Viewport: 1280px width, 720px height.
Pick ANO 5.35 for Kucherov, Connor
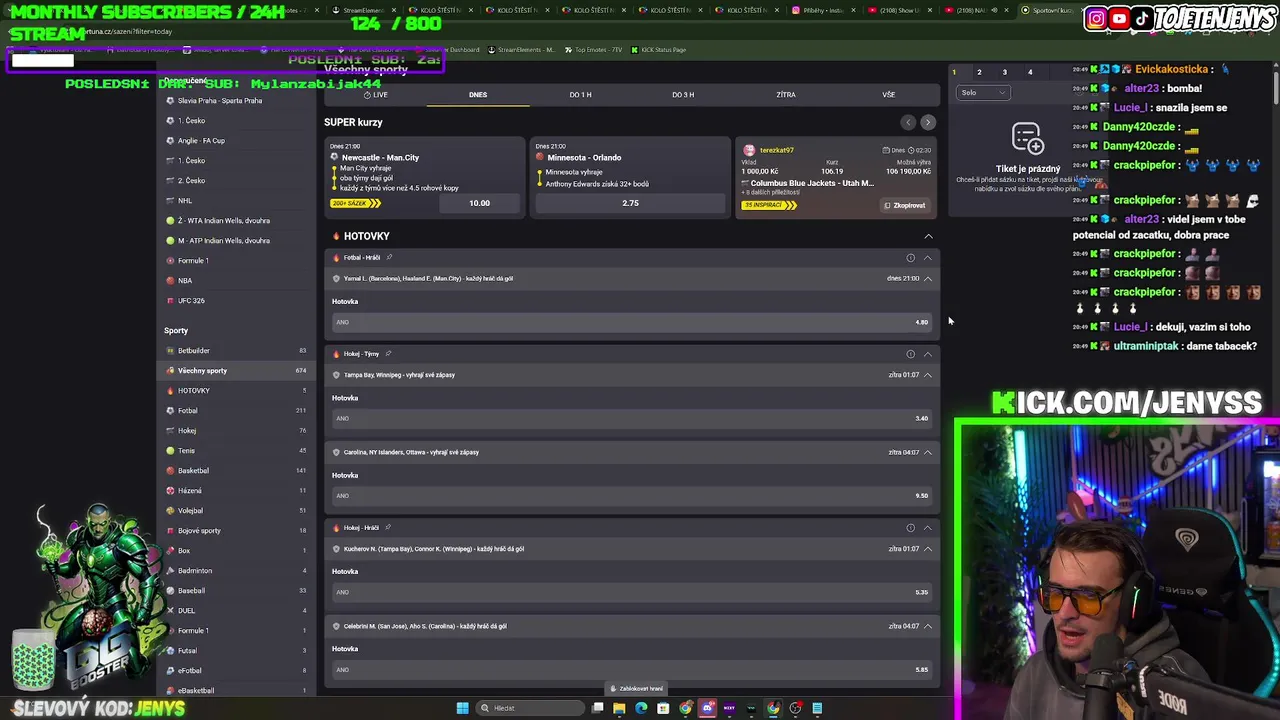click(631, 592)
